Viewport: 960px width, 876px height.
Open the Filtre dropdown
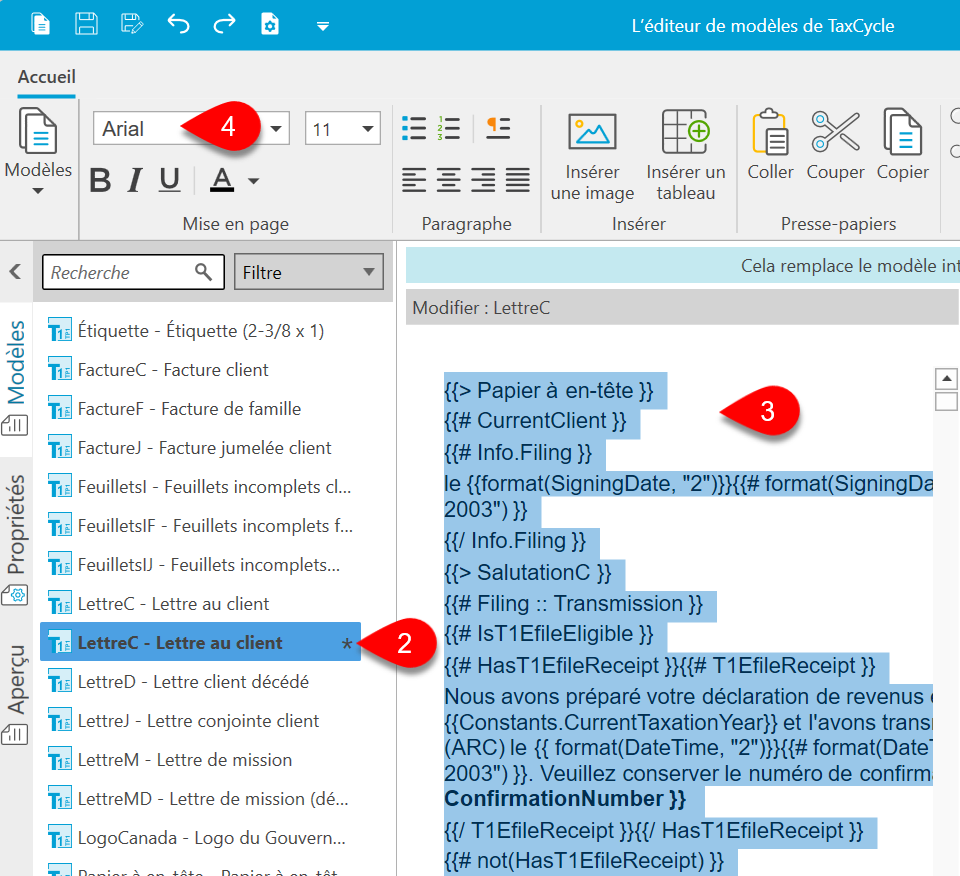pos(309,272)
